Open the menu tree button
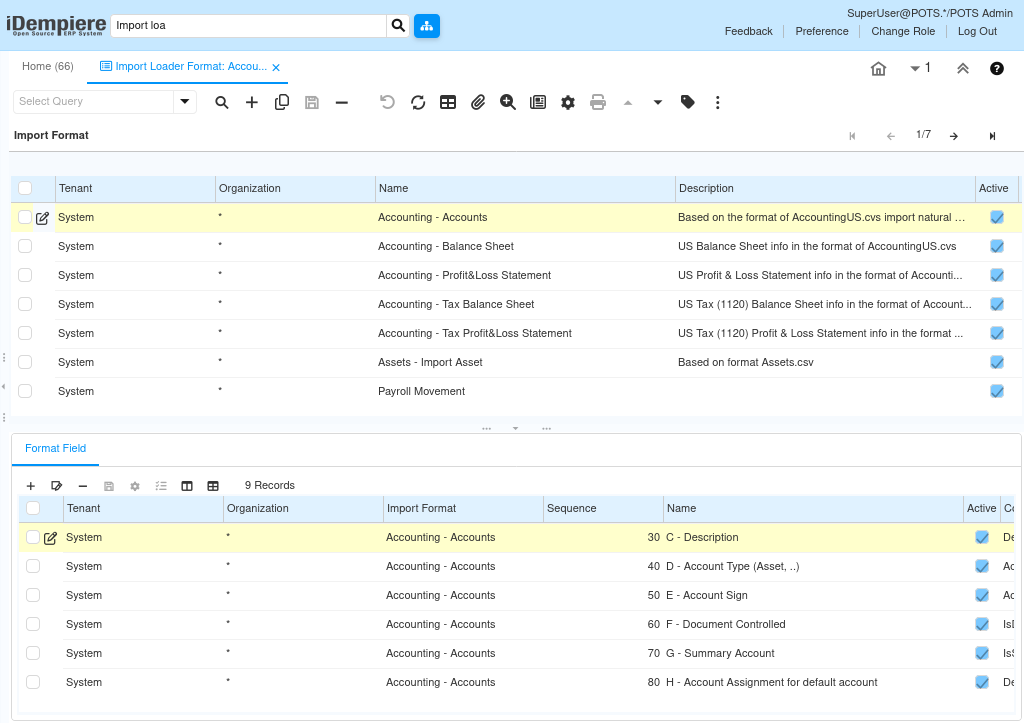1024x723 pixels. tap(426, 25)
